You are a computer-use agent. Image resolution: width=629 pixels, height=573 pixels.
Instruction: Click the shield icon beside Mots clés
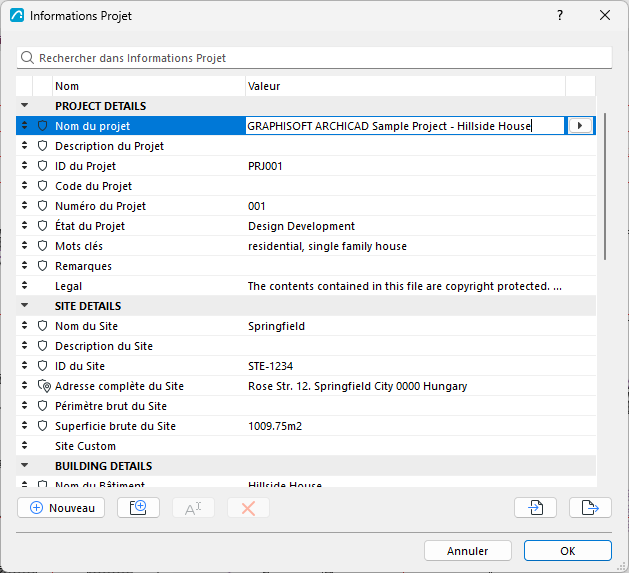tap(43, 246)
